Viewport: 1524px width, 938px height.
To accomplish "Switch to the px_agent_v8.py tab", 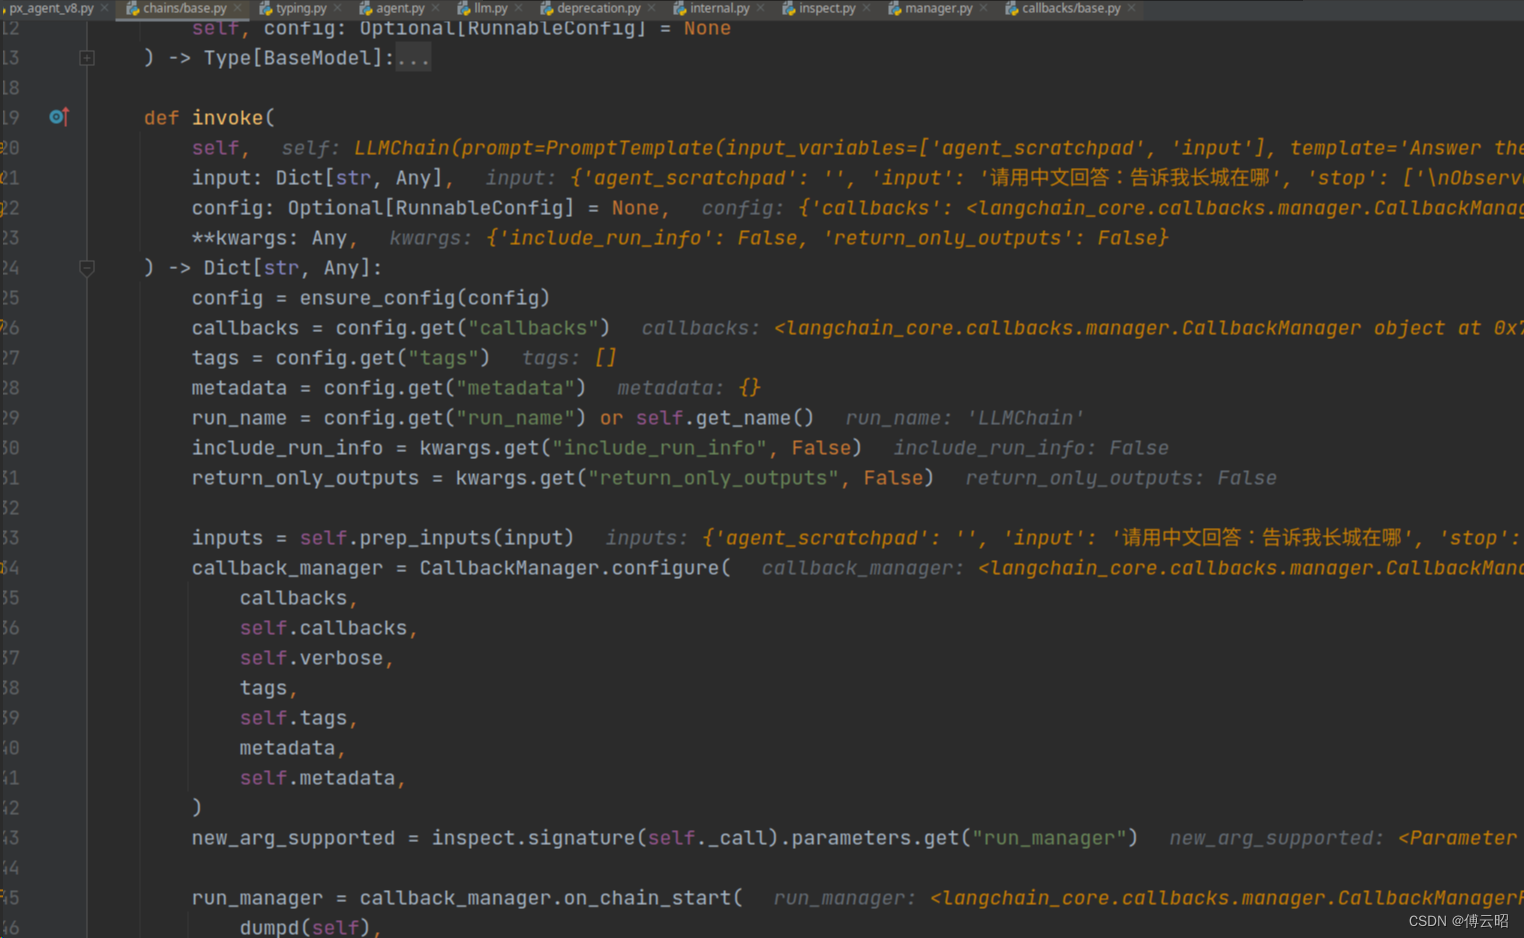I will pyautogui.click(x=50, y=8).
